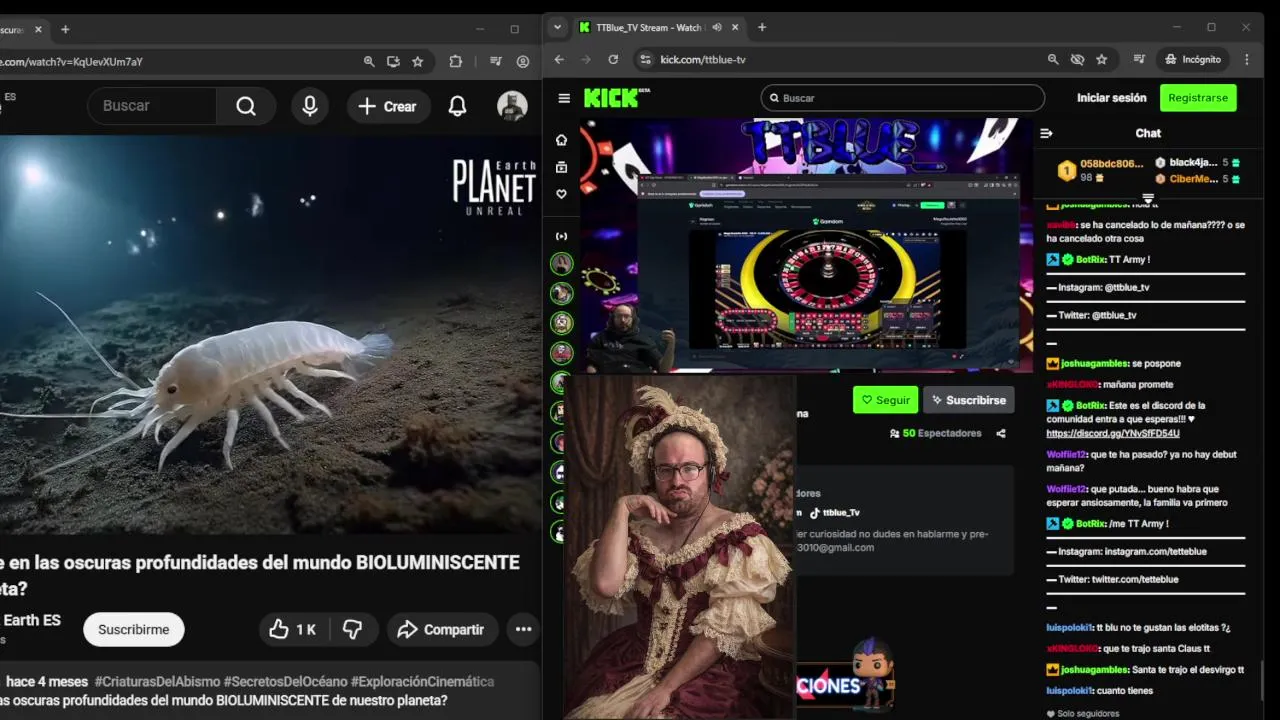Open the ttblue_Tv TikTok link
Image resolution: width=1280 pixels, height=720 pixels.
835,513
